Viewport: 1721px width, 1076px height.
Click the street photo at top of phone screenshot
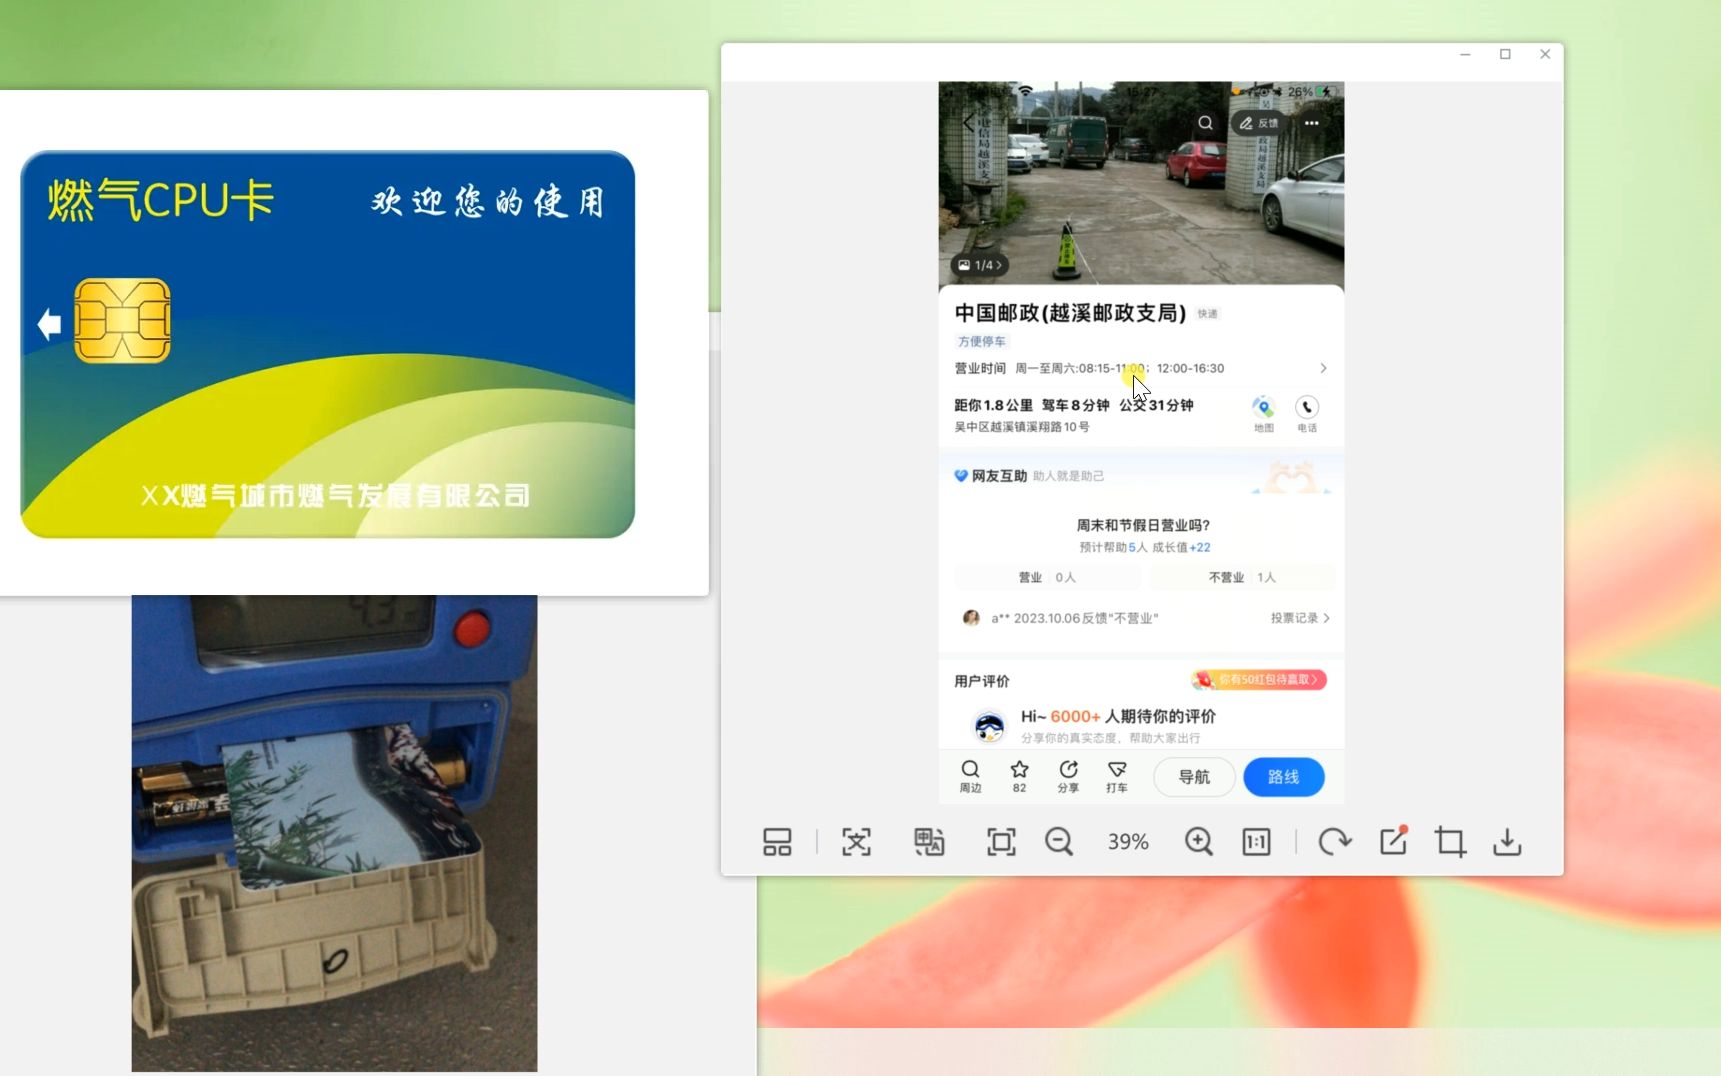click(x=1141, y=184)
